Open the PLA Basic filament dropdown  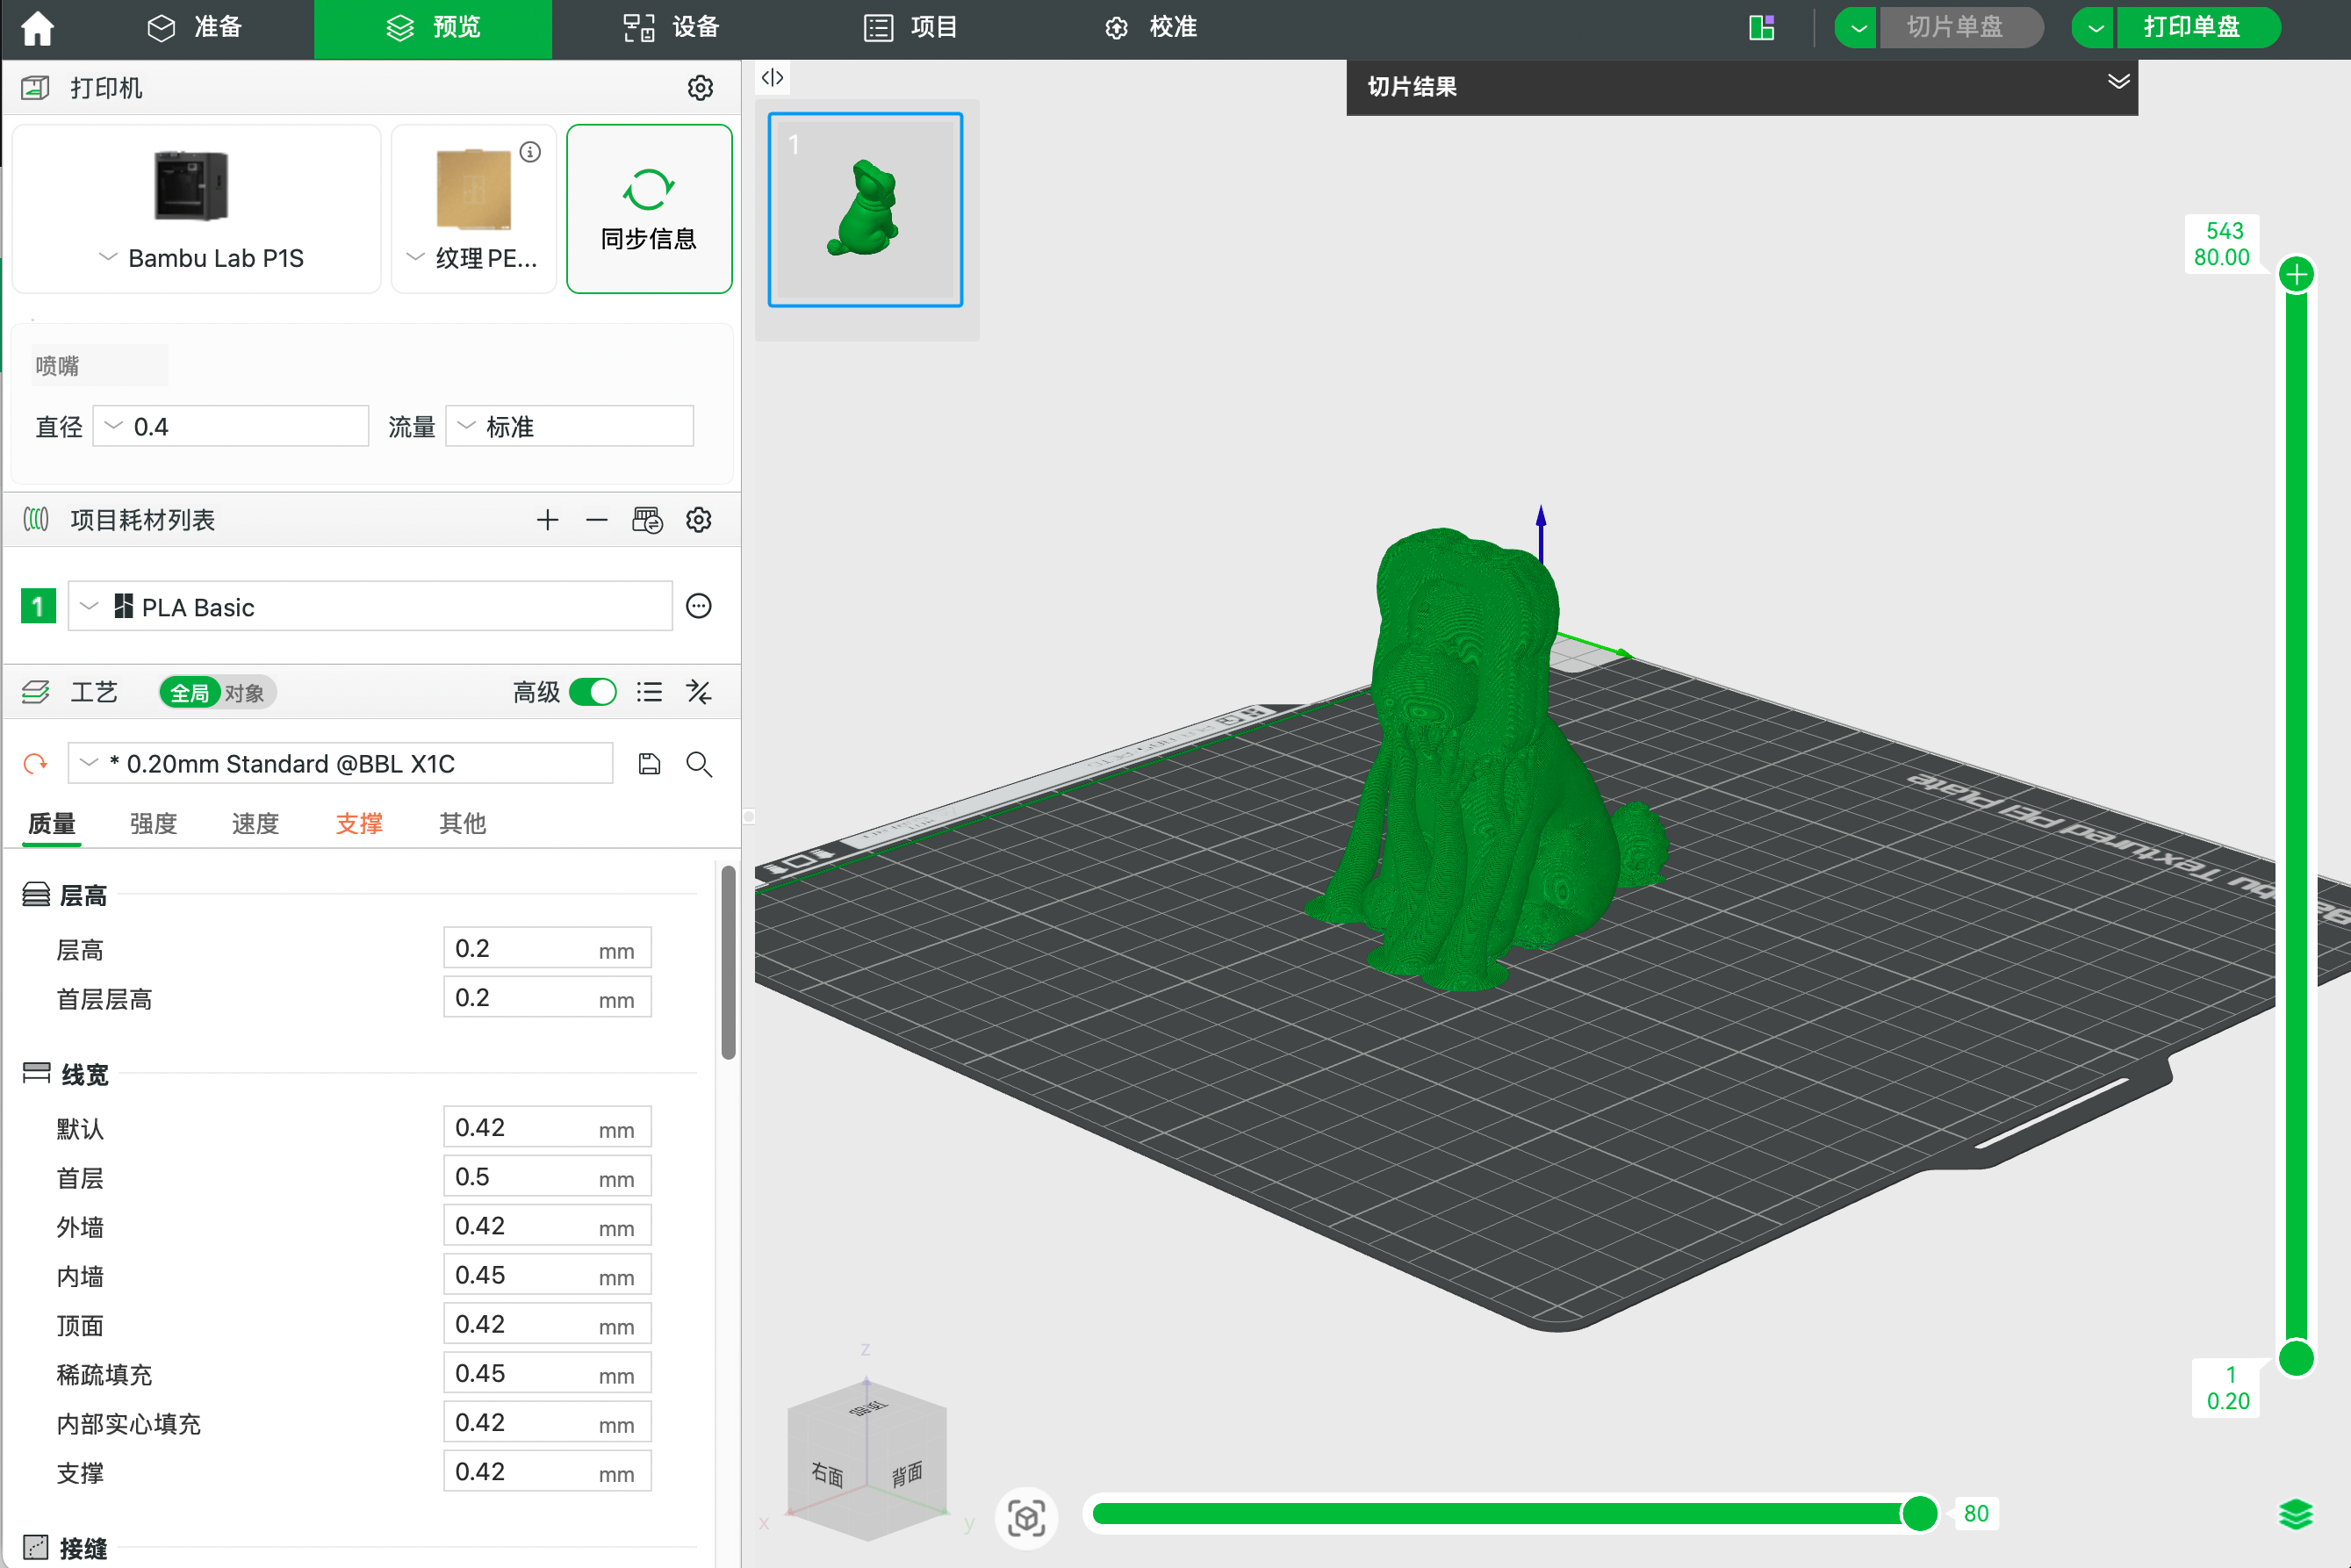click(x=370, y=606)
